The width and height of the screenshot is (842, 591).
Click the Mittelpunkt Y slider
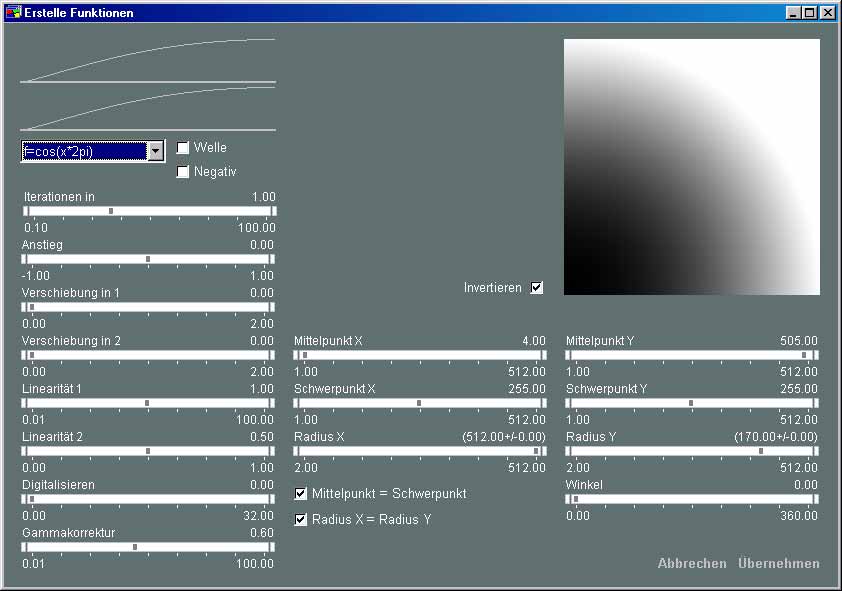click(692, 355)
